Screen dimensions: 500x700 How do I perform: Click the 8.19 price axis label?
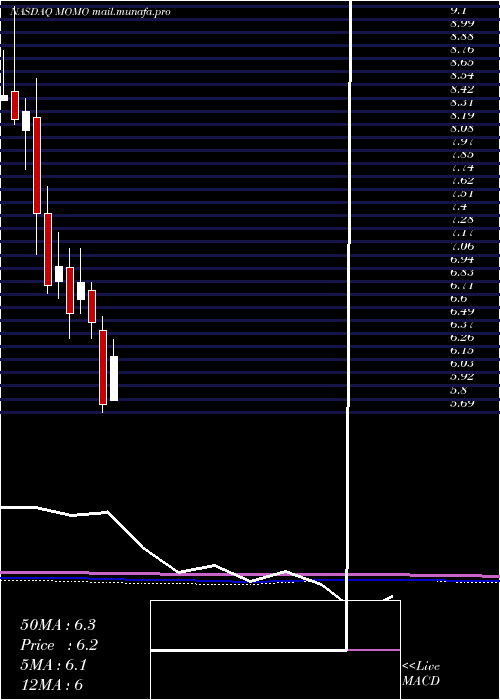tap(462, 116)
